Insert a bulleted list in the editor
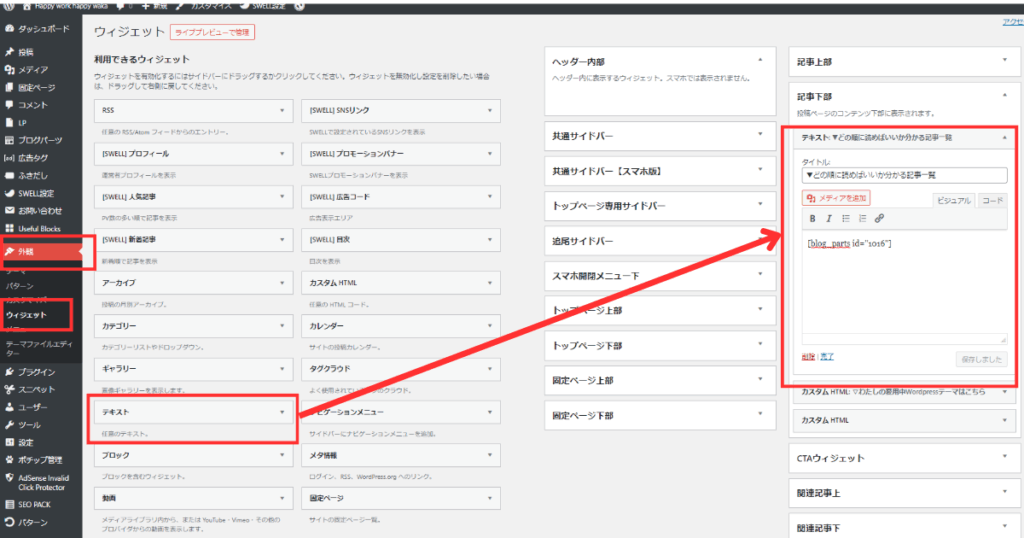 (845, 218)
